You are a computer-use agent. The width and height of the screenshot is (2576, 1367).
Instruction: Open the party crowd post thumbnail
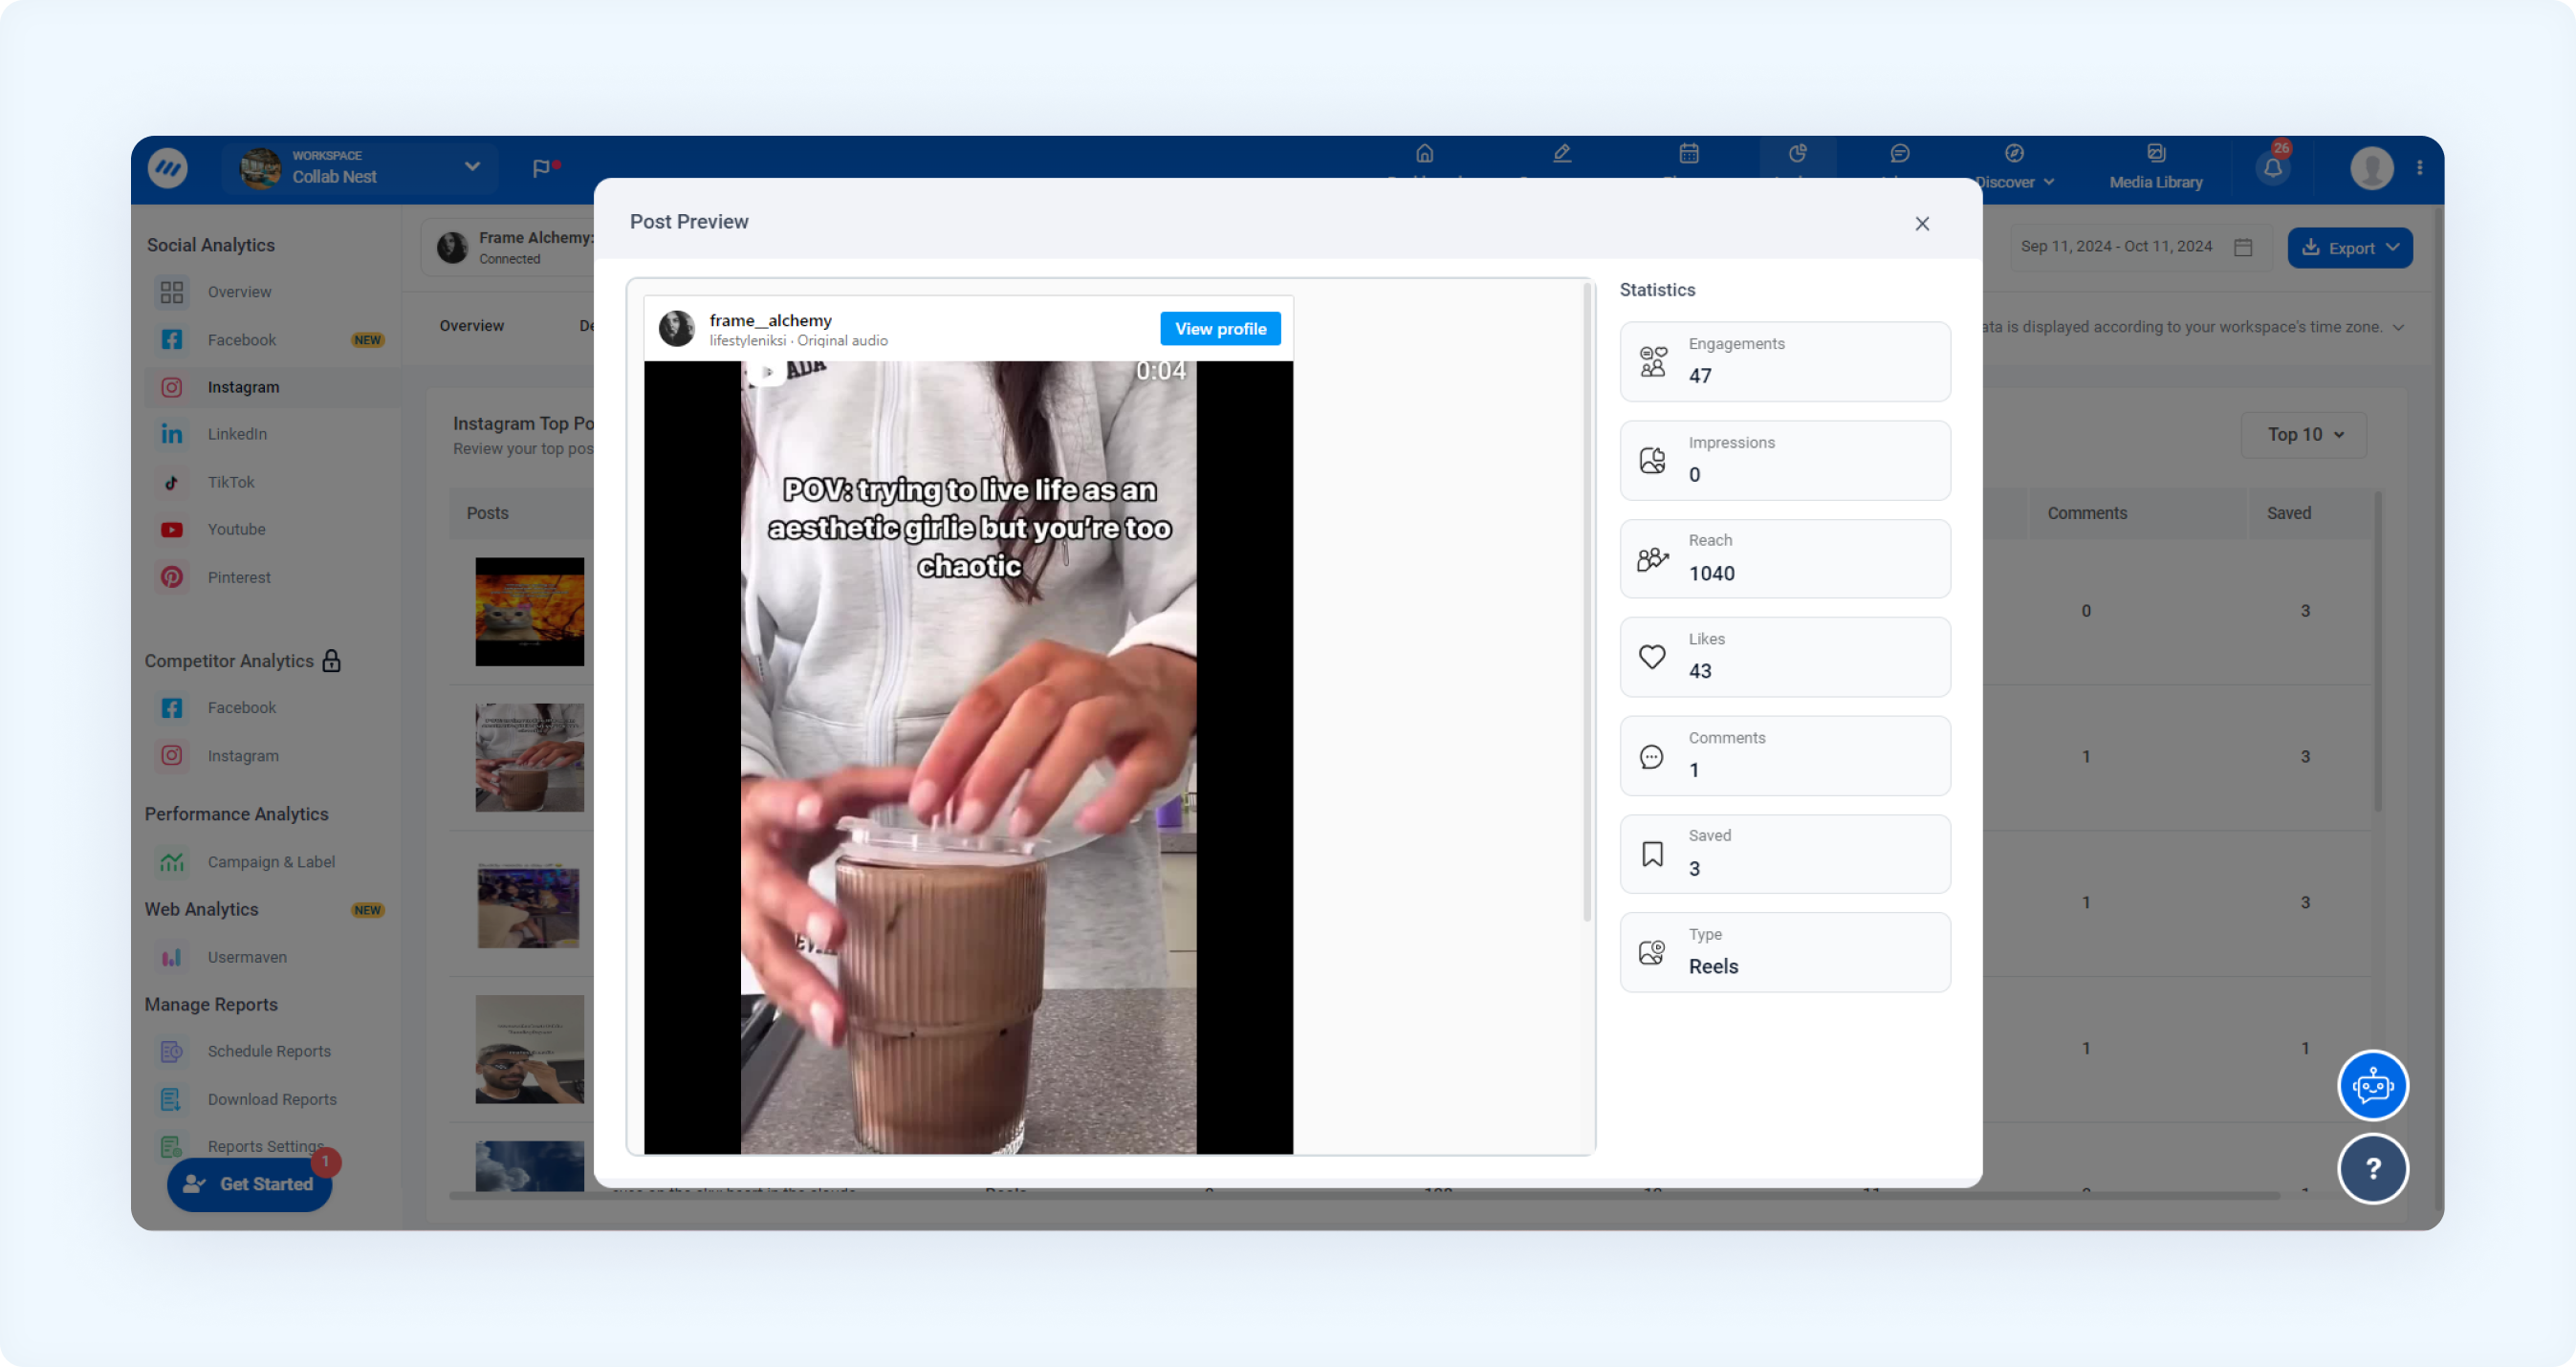(x=529, y=905)
